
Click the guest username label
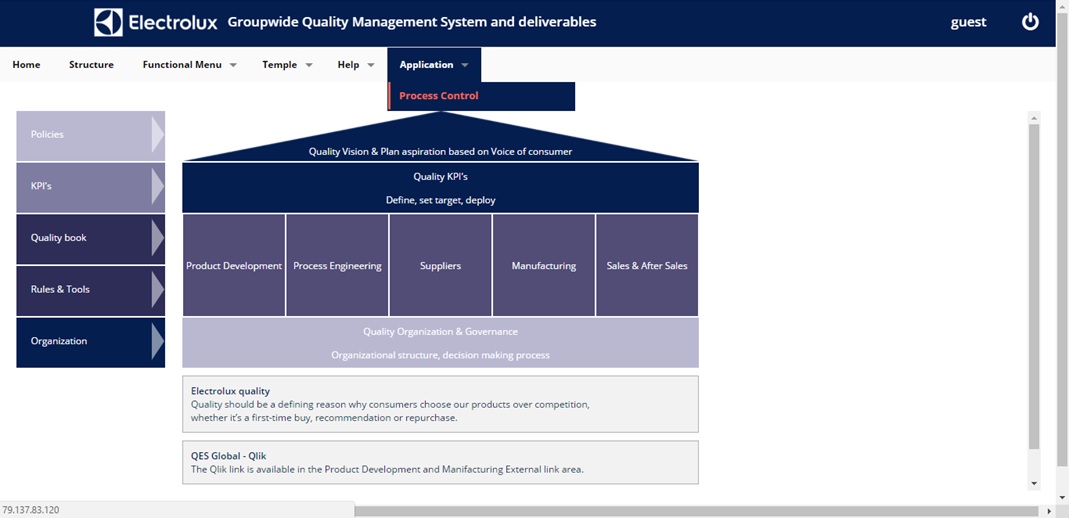pyautogui.click(x=968, y=22)
